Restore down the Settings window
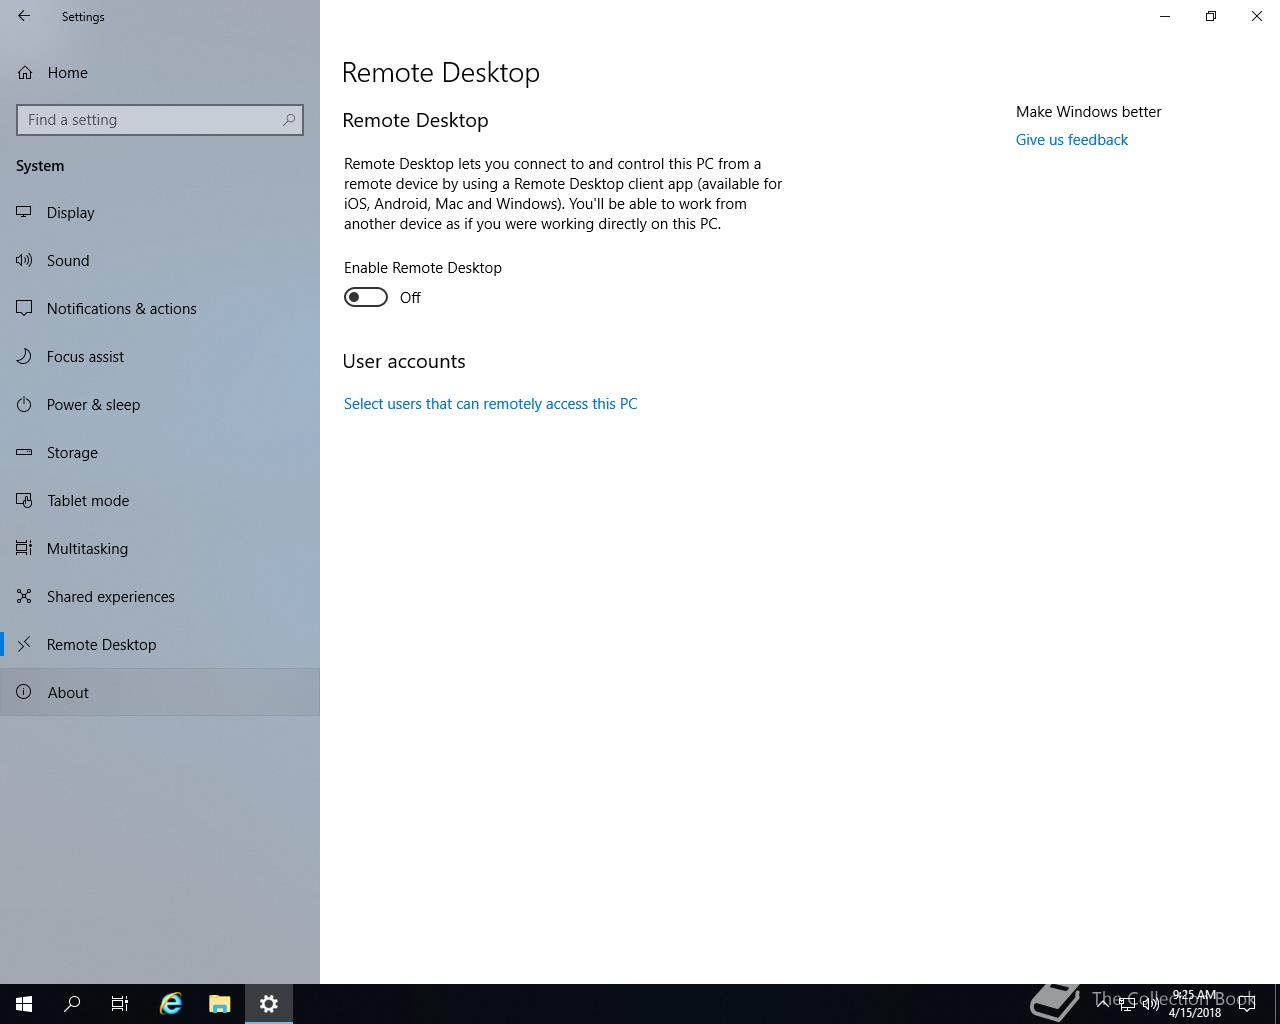This screenshot has height=1024, width=1280. tap(1211, 16)
